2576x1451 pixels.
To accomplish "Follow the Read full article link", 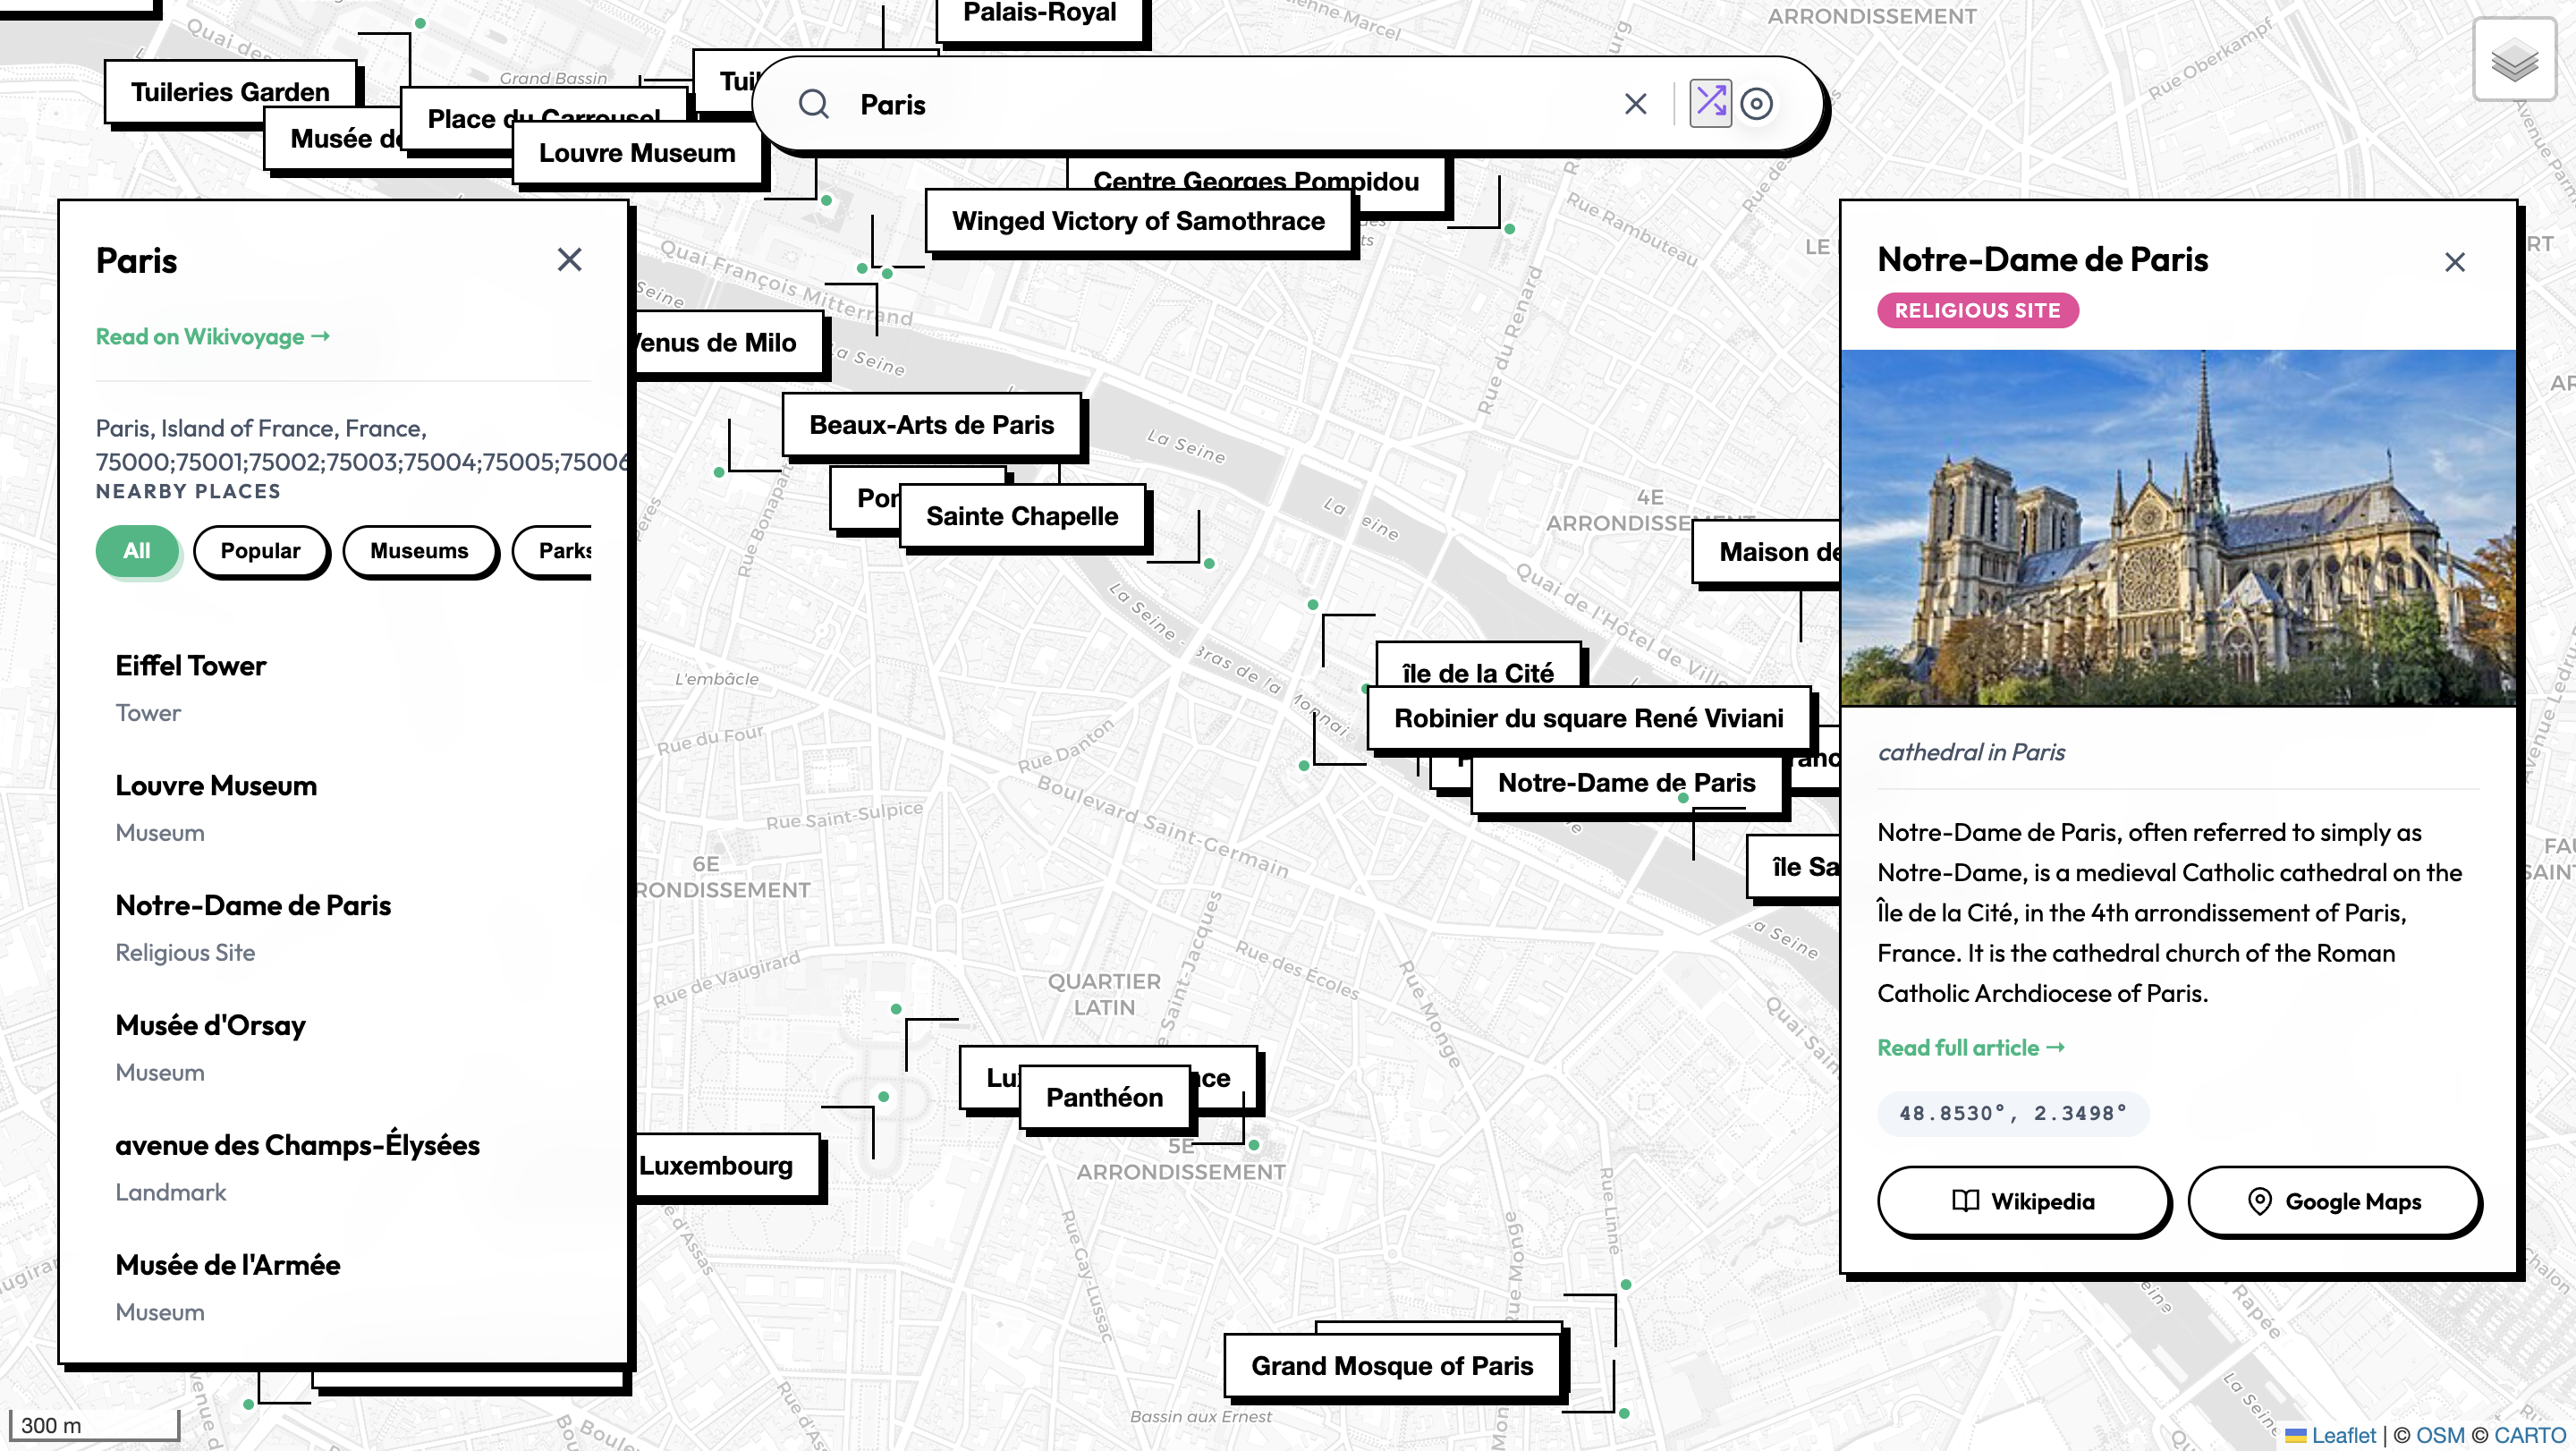I will coord(1969,1047).
